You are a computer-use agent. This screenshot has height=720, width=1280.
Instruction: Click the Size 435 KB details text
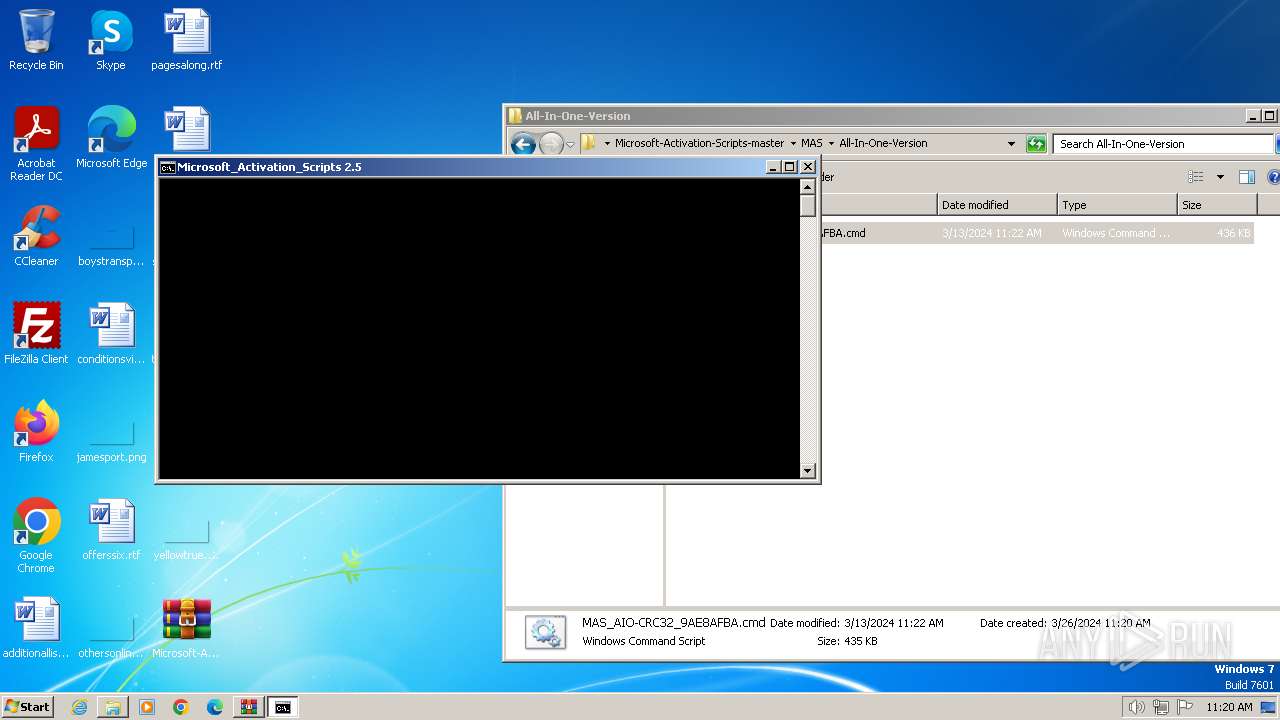(x=847, y=641)
